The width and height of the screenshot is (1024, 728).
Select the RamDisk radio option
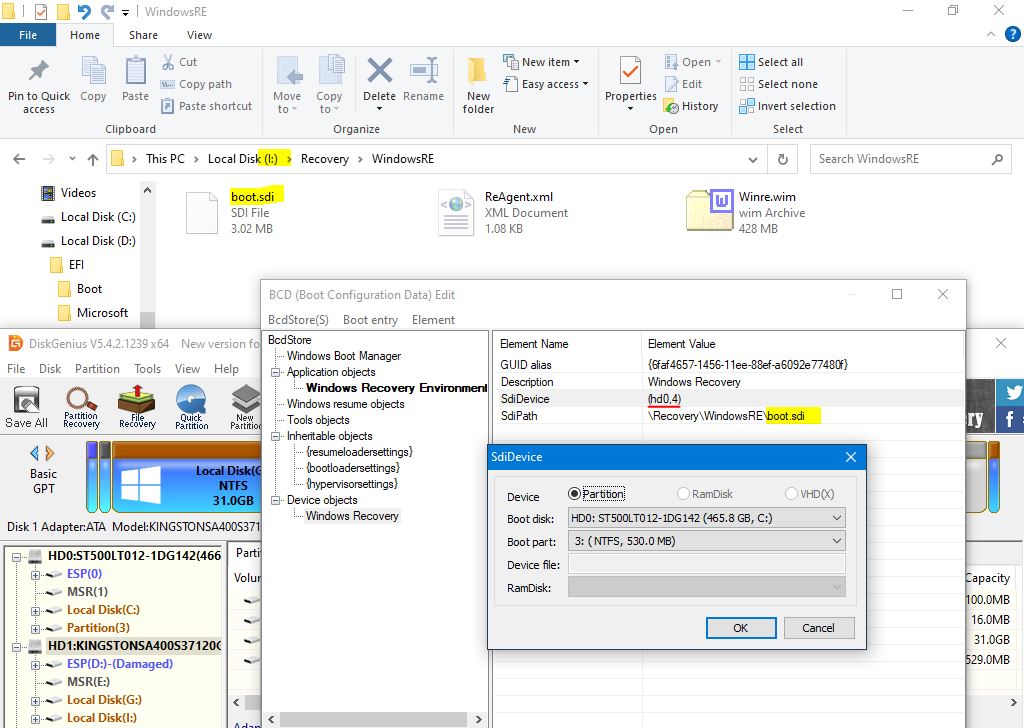click(x=684, y=494)
